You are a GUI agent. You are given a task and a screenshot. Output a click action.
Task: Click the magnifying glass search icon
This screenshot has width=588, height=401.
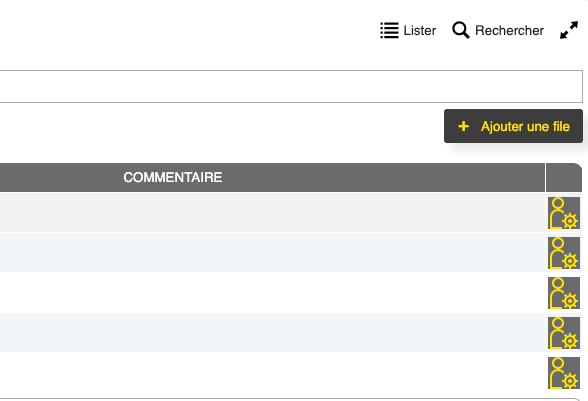(x=460, y=30)
